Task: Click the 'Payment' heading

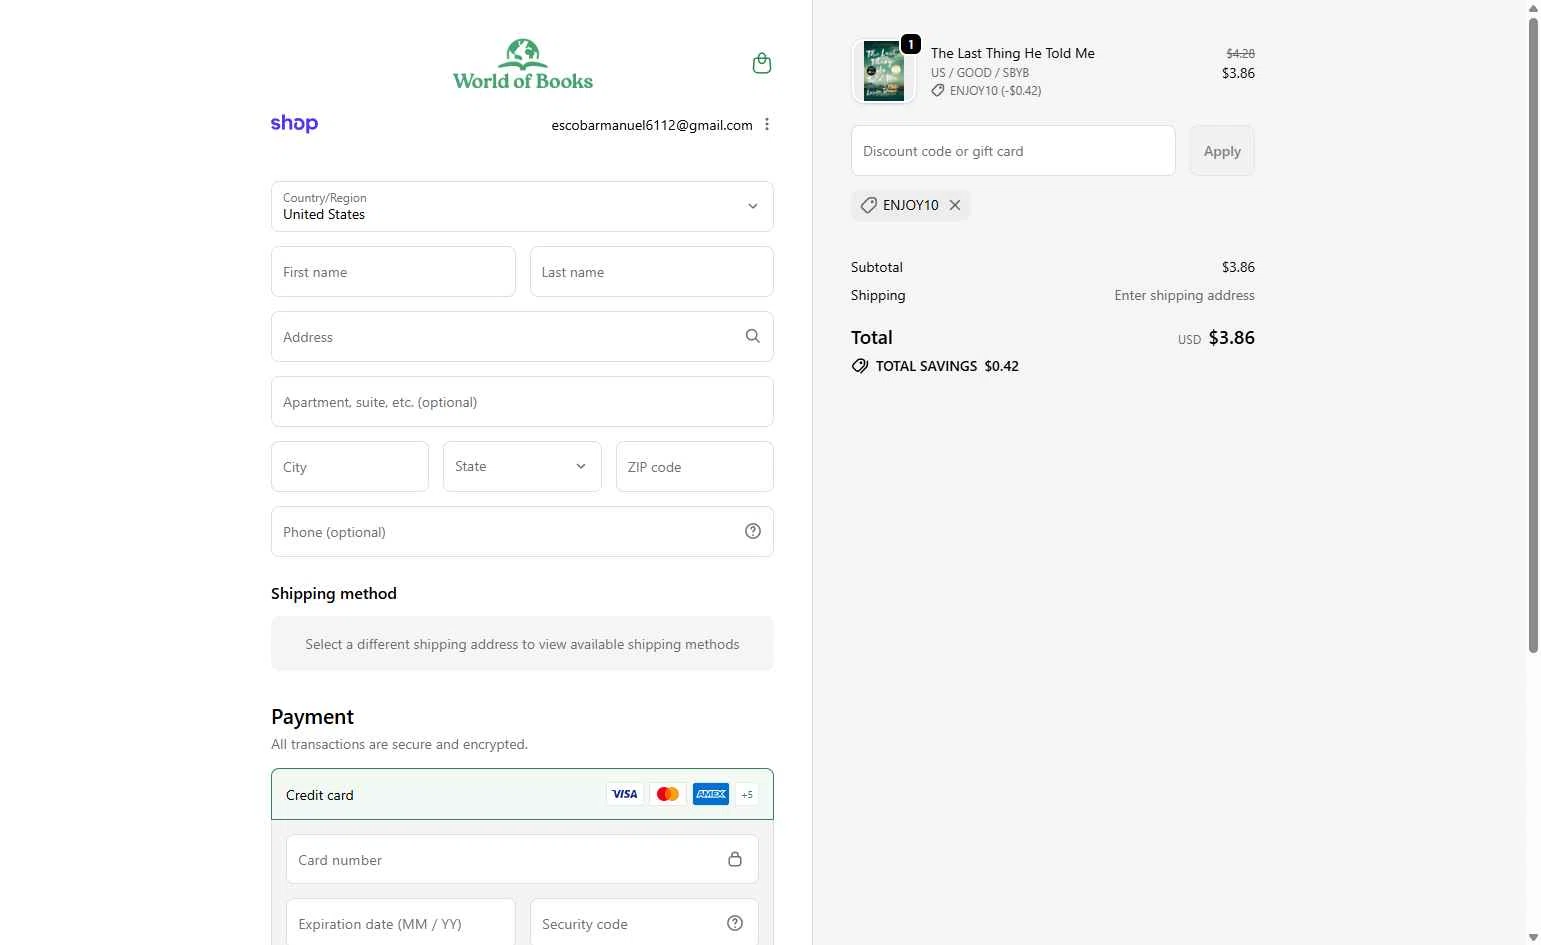Action: [312, 717]
